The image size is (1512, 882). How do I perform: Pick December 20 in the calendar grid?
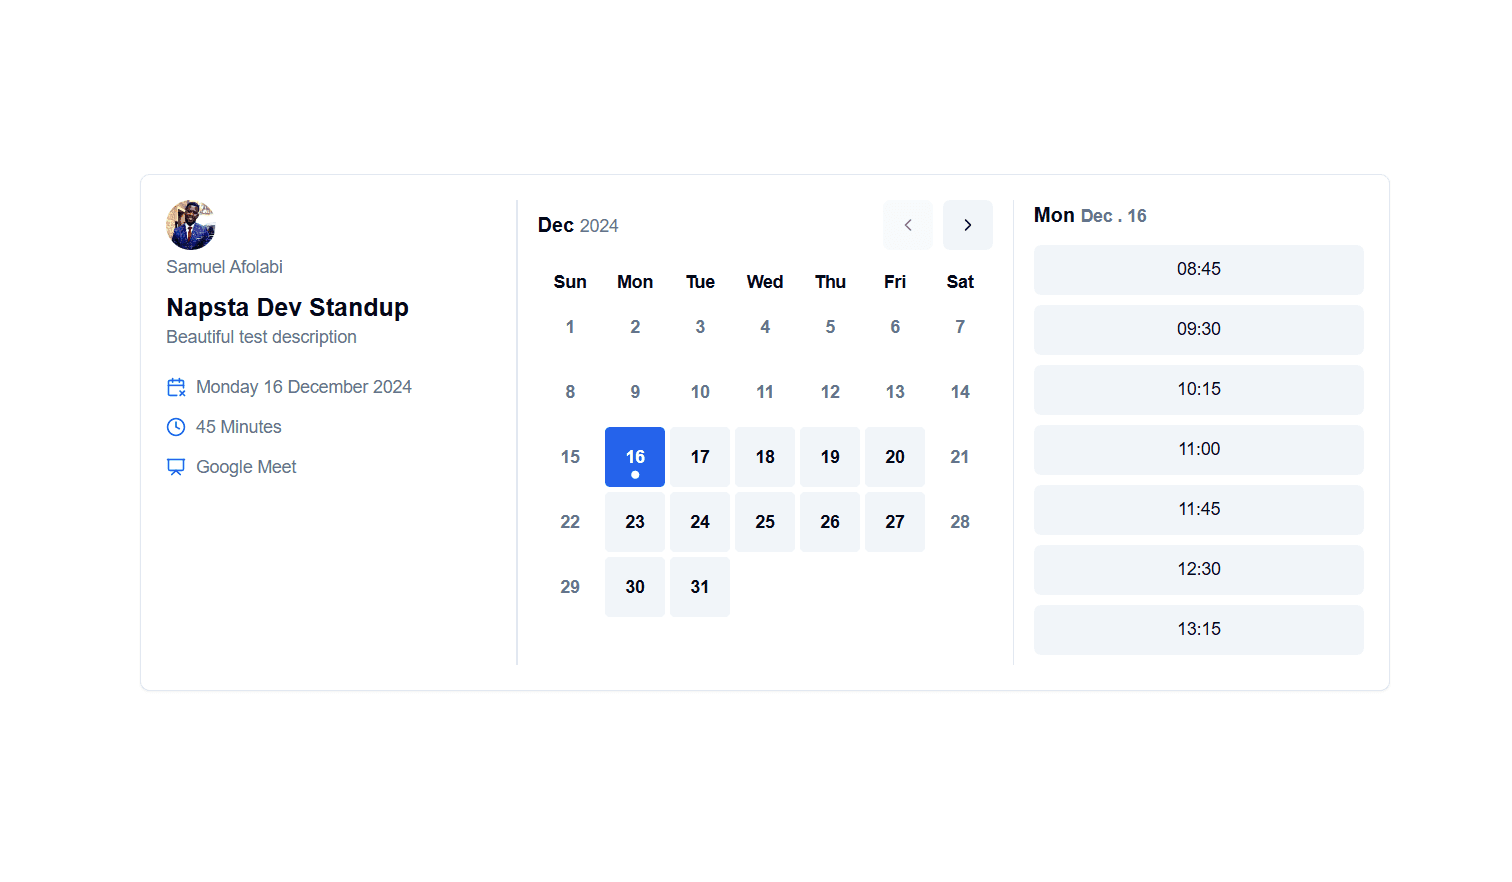[895, 457]
